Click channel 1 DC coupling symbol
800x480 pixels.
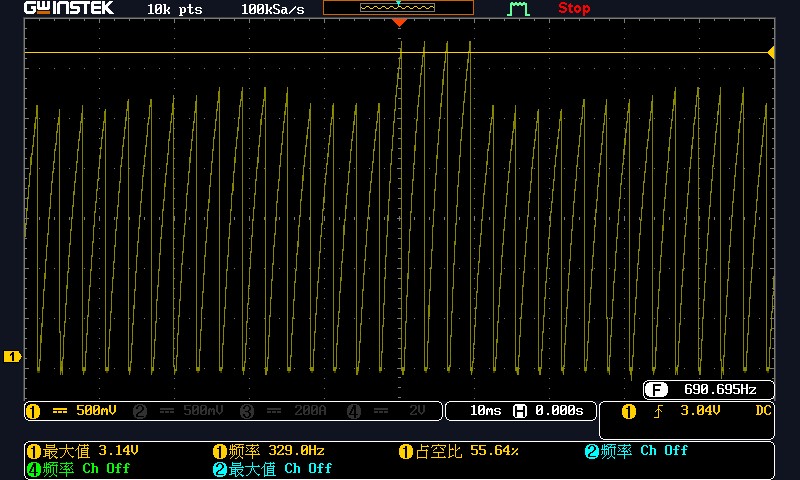click(60, 411)
